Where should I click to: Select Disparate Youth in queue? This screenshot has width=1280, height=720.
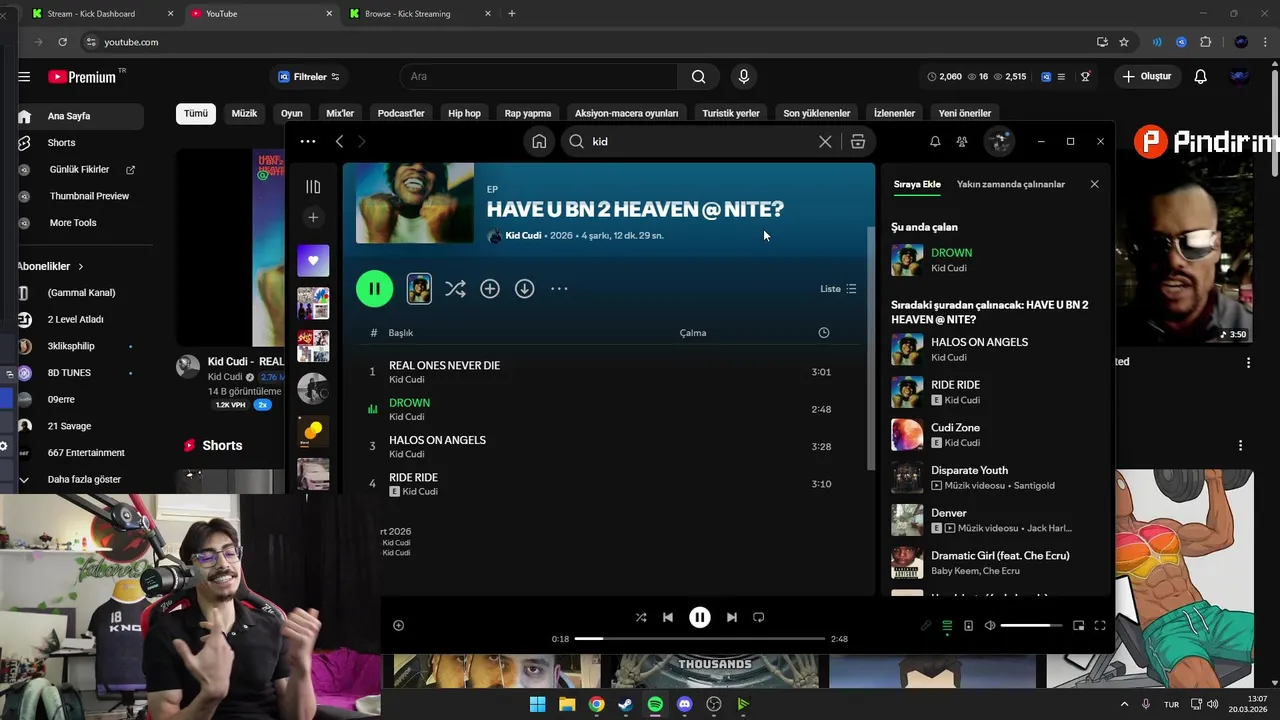(x=996, y=478)
